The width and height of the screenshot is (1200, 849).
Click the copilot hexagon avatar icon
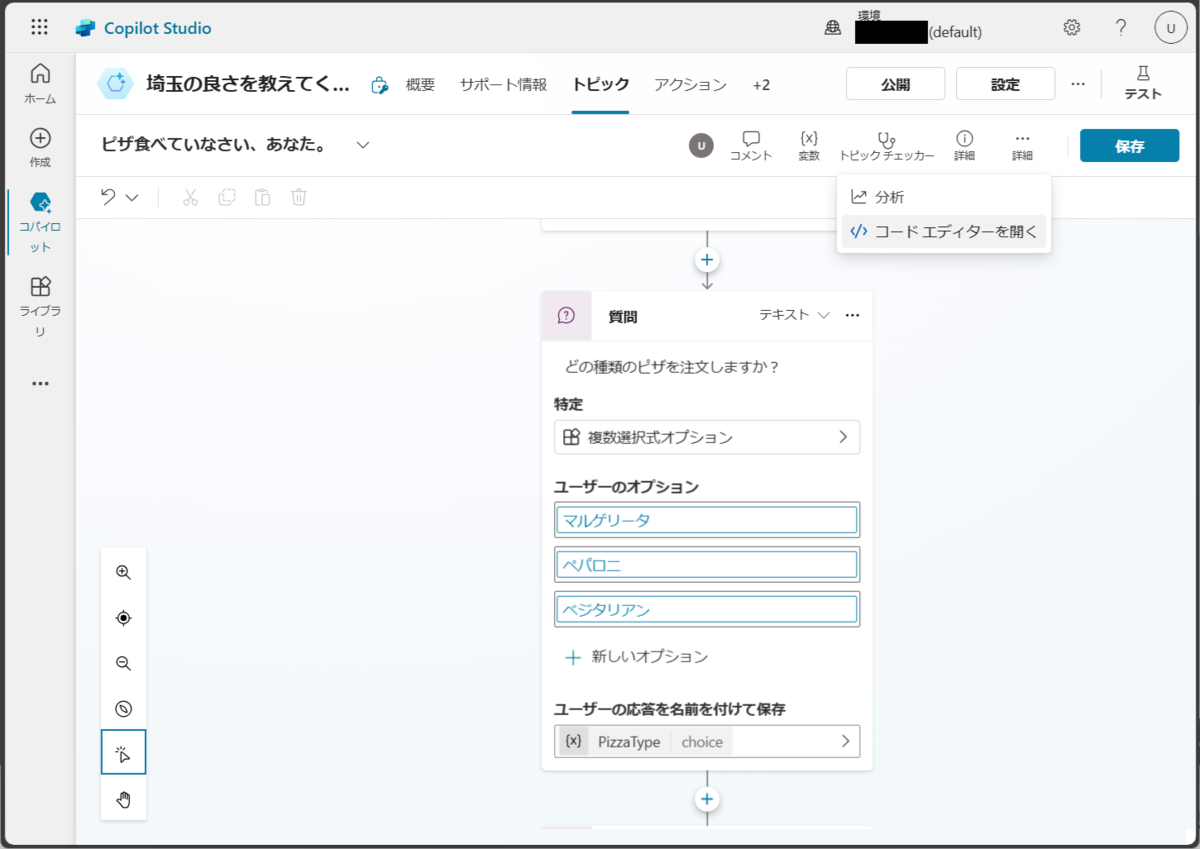(x=115, y=84)
